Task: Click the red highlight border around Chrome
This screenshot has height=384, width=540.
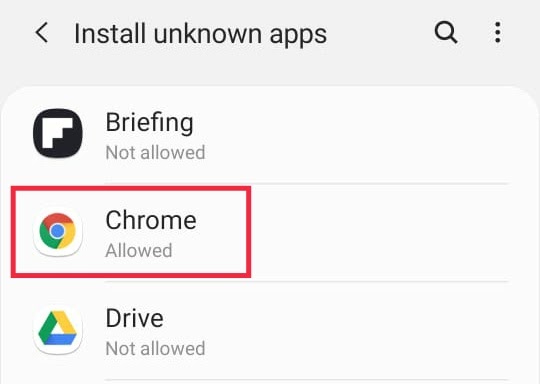Action: tap(131, 189)
